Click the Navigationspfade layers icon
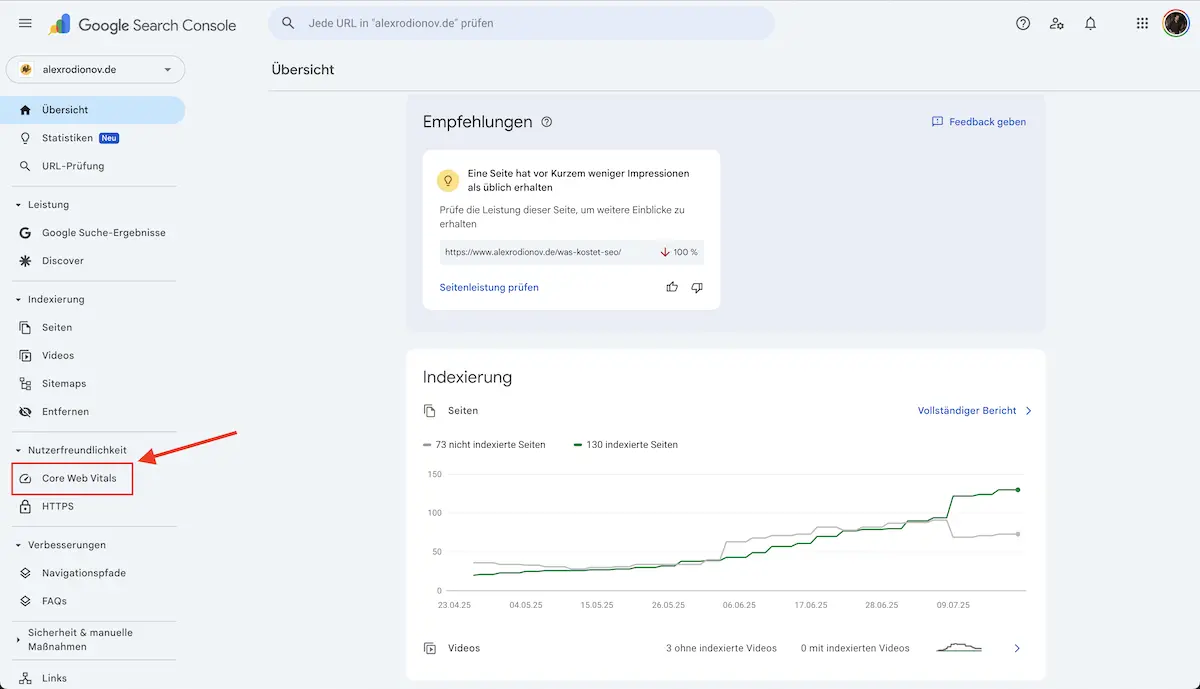The height and width of the screenshot is (689, 1200). [x=25, y=574]
